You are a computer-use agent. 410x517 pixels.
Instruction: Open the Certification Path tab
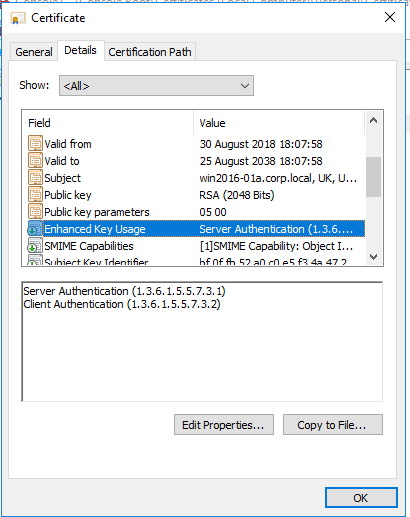pos(150,52)
